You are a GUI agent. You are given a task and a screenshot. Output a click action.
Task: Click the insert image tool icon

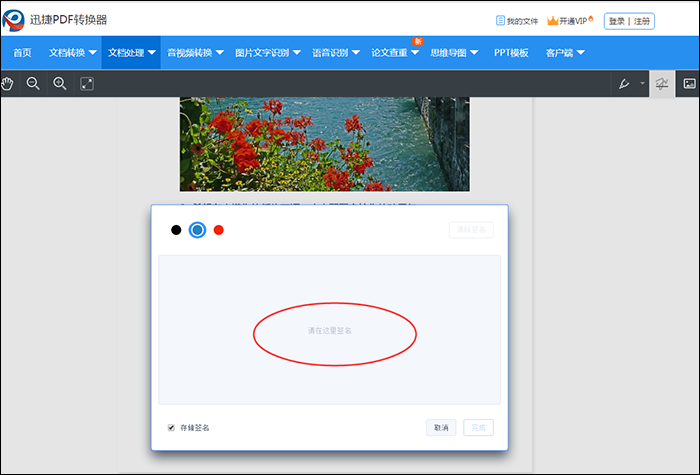coord(689,83)
